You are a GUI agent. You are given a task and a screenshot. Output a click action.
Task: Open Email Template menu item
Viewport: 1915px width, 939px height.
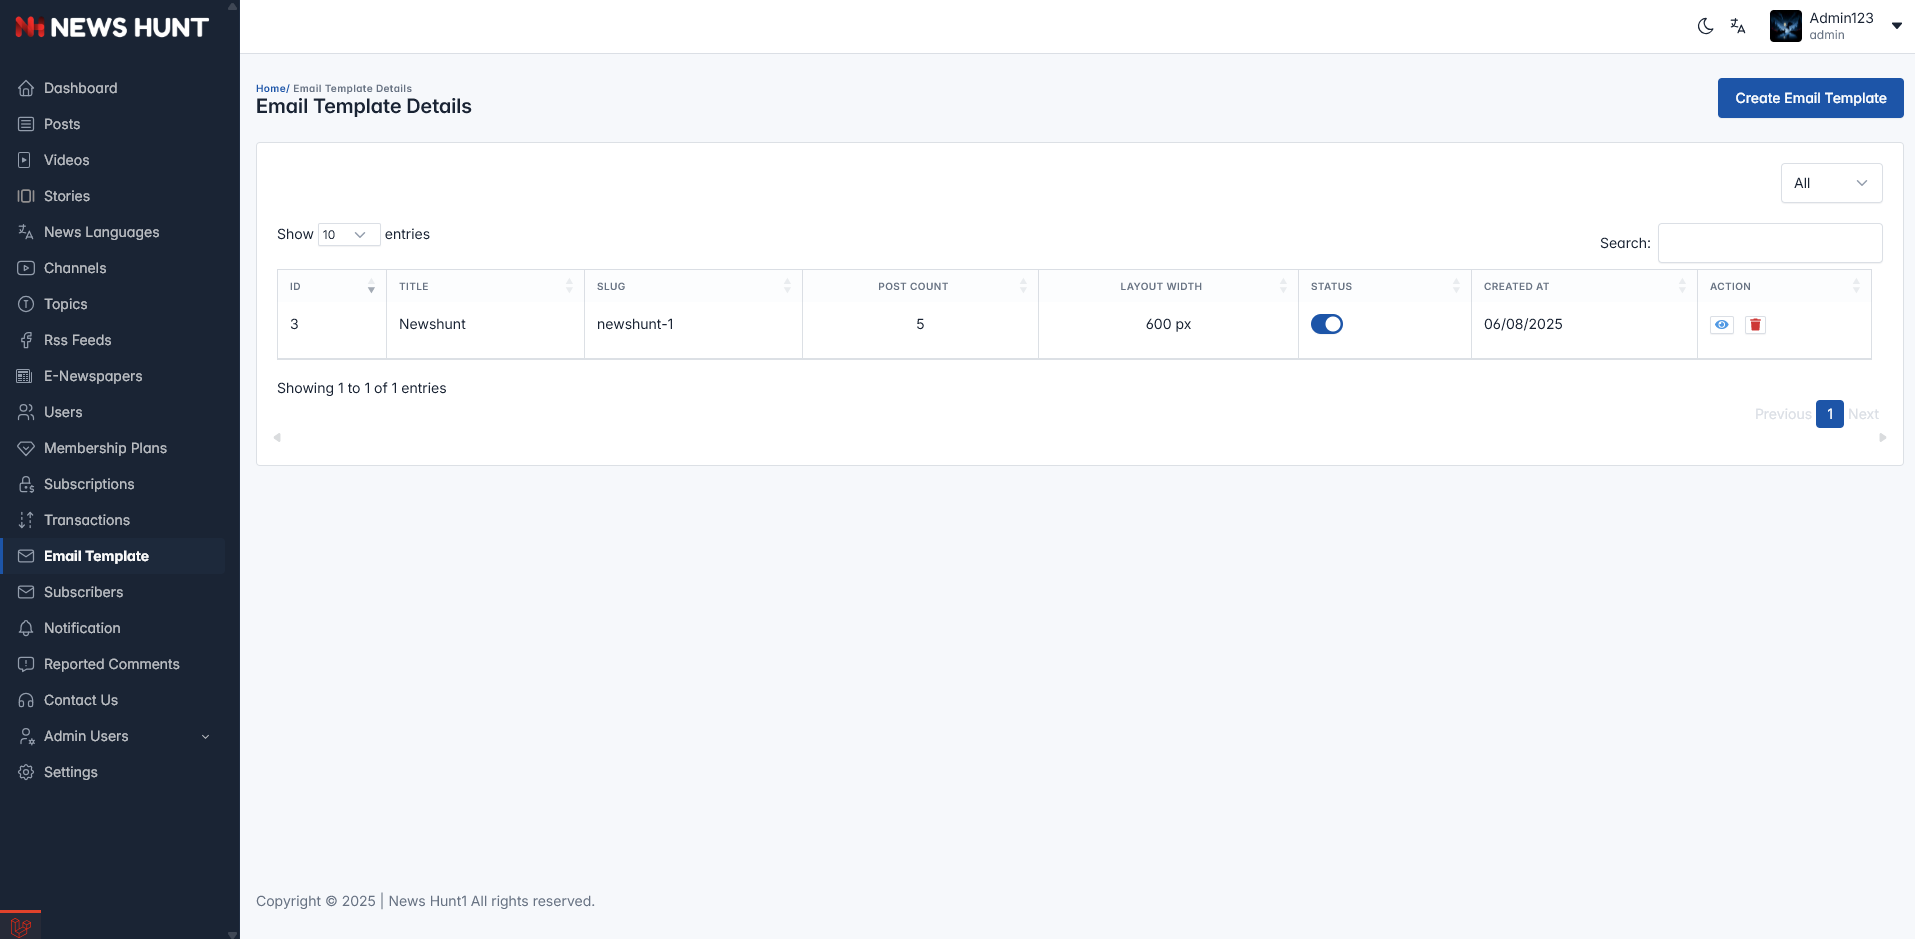[x=114, y=556]
